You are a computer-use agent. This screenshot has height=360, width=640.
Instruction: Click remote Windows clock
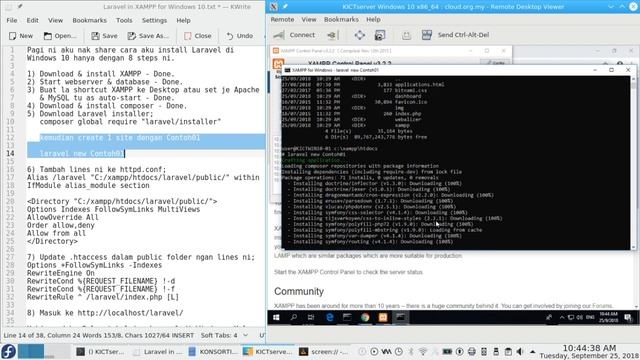(609, 317)
